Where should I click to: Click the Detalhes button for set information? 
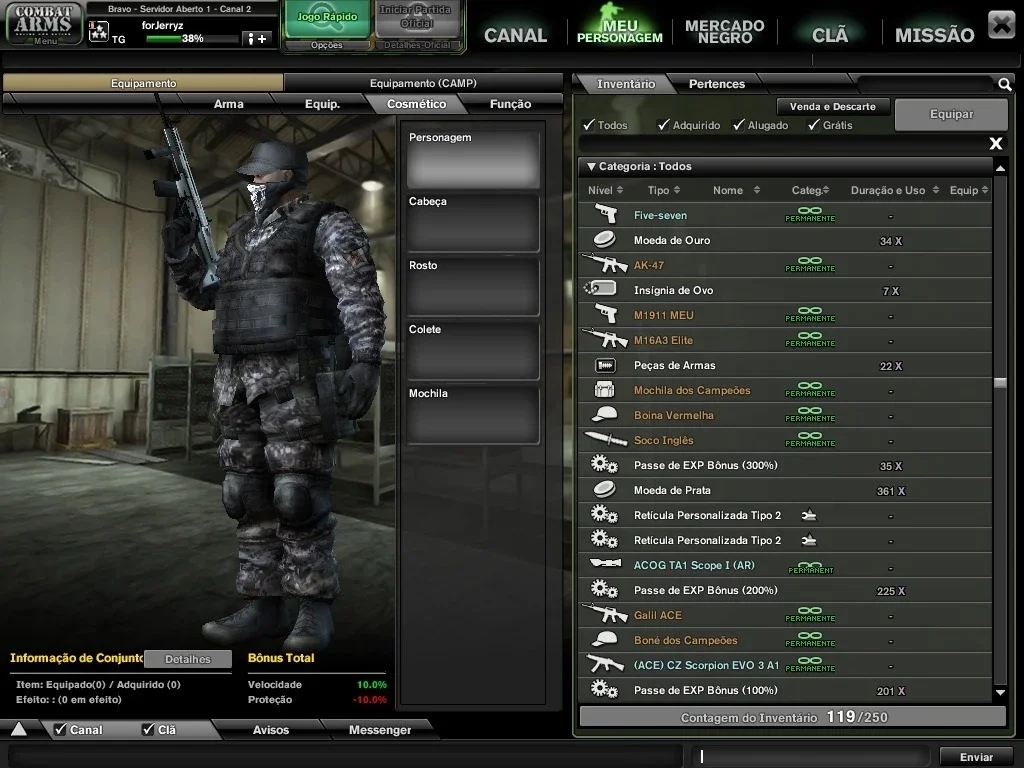coord(188,659)
